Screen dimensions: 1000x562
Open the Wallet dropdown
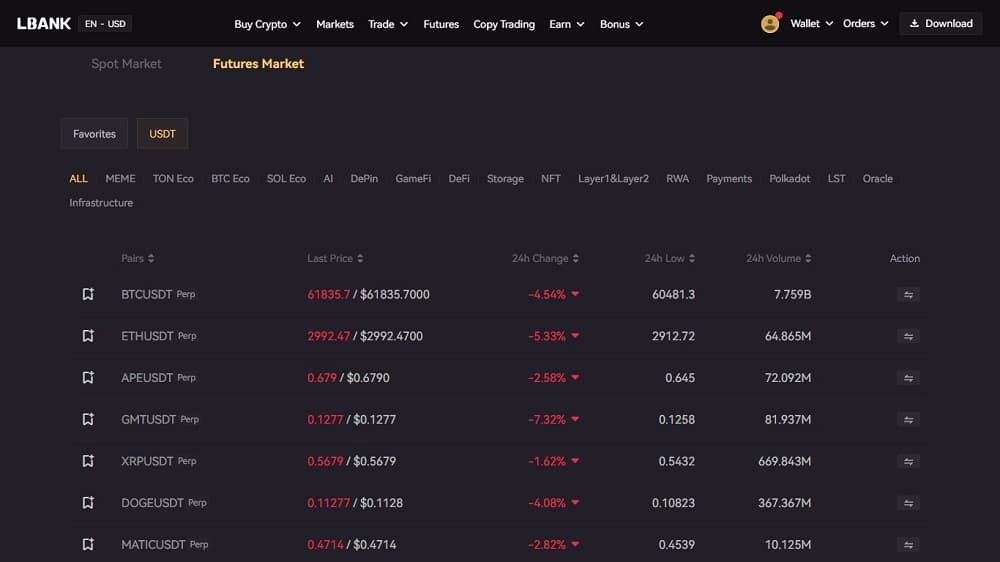[x=811, y=24]
